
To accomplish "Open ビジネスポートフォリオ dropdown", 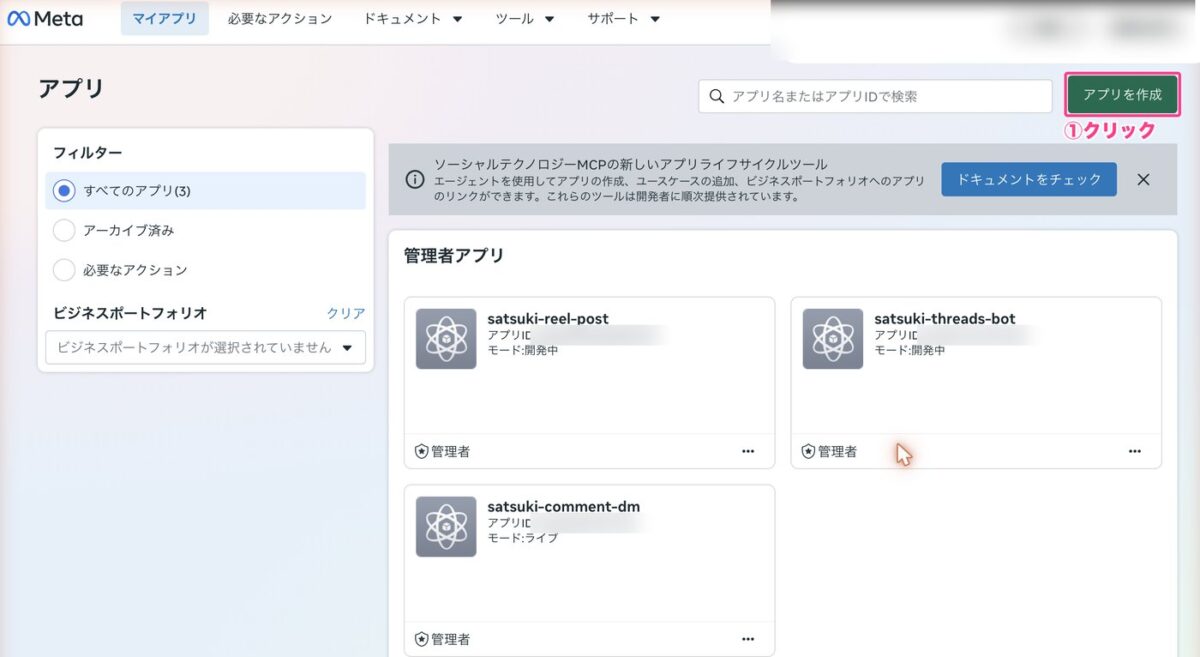I will 206,347.
